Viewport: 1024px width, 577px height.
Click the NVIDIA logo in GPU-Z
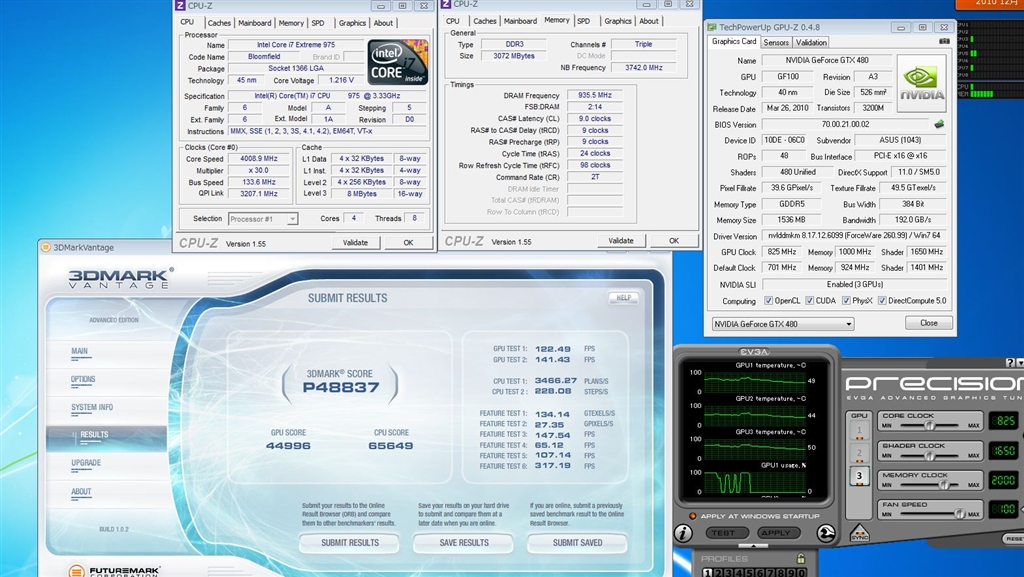[921, 84]
